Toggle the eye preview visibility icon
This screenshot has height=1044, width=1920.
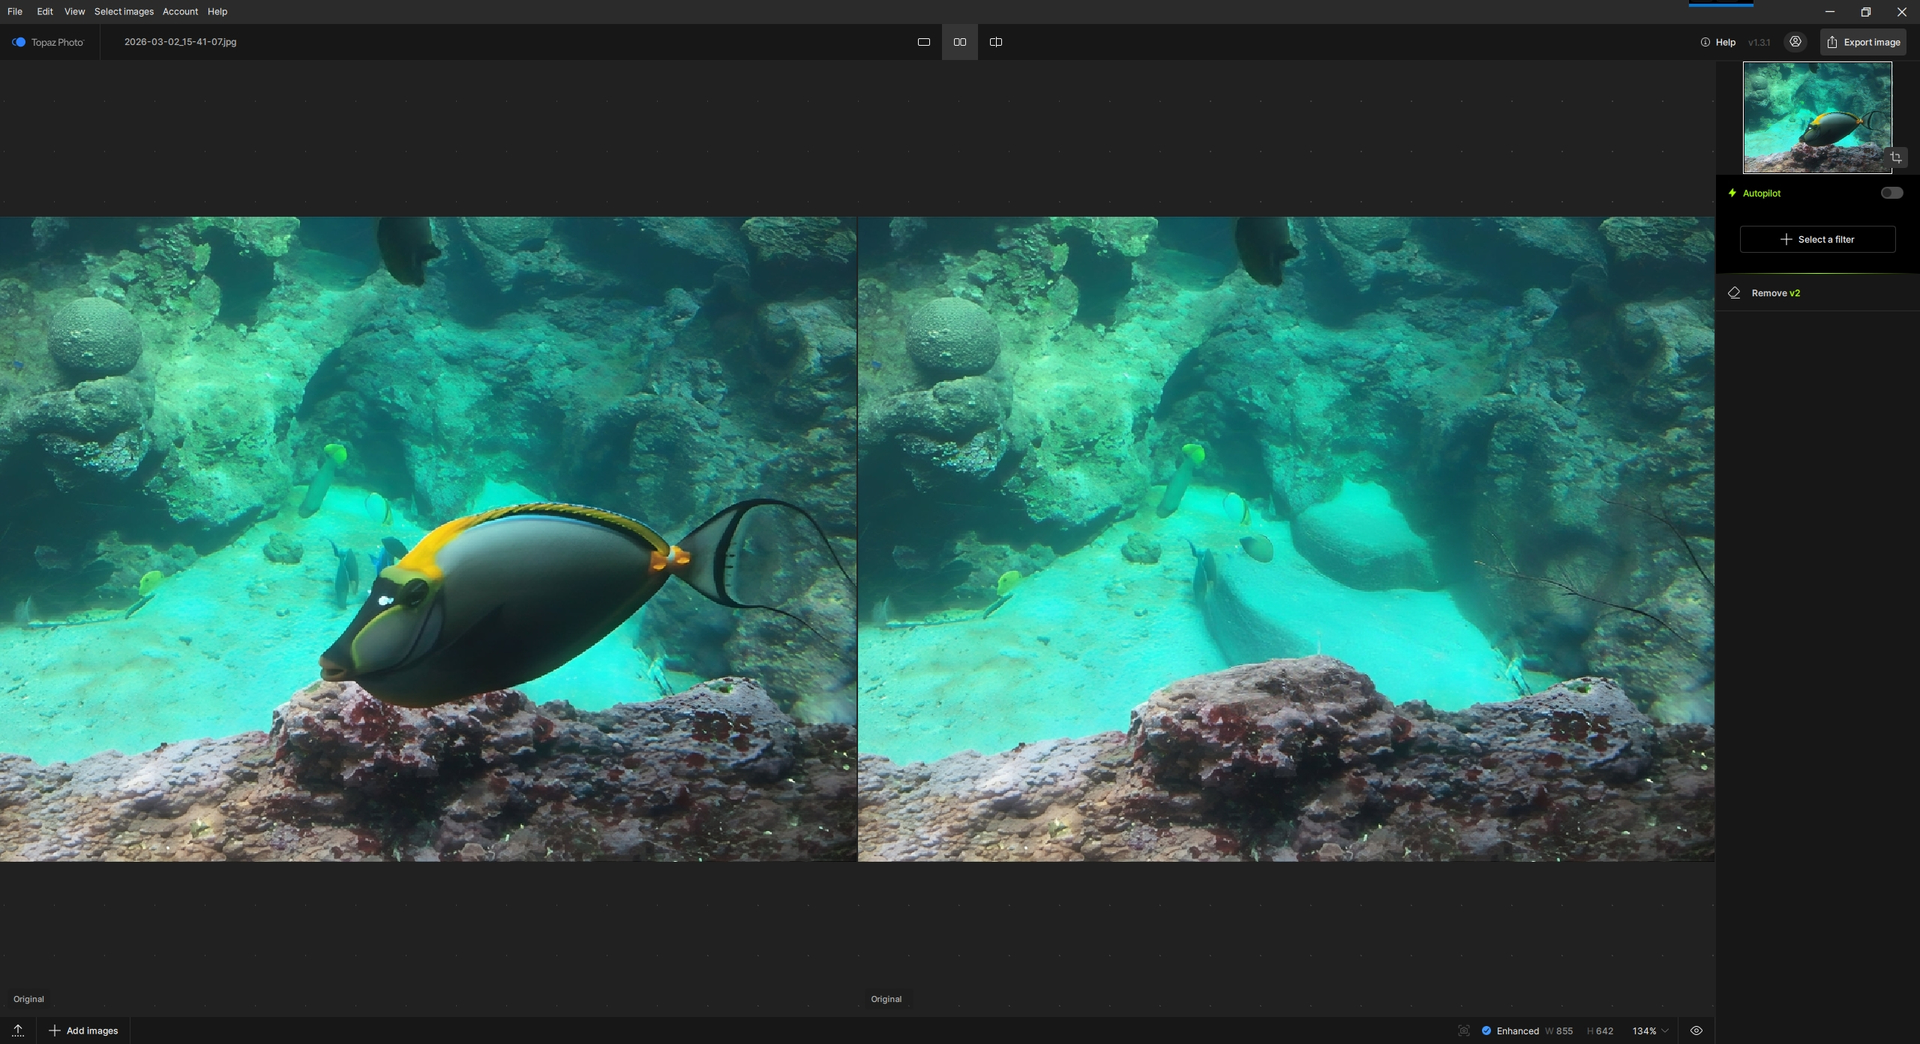click(x=1696, y=1031)
